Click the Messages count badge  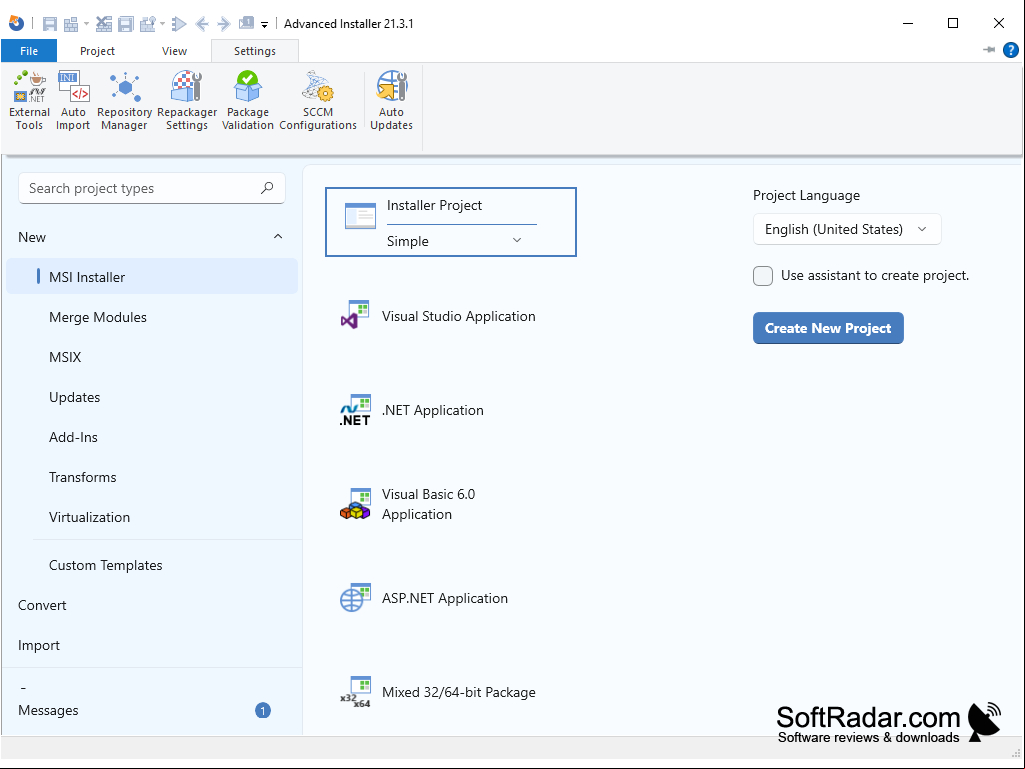pyautogui.click(x=263, y=710)
